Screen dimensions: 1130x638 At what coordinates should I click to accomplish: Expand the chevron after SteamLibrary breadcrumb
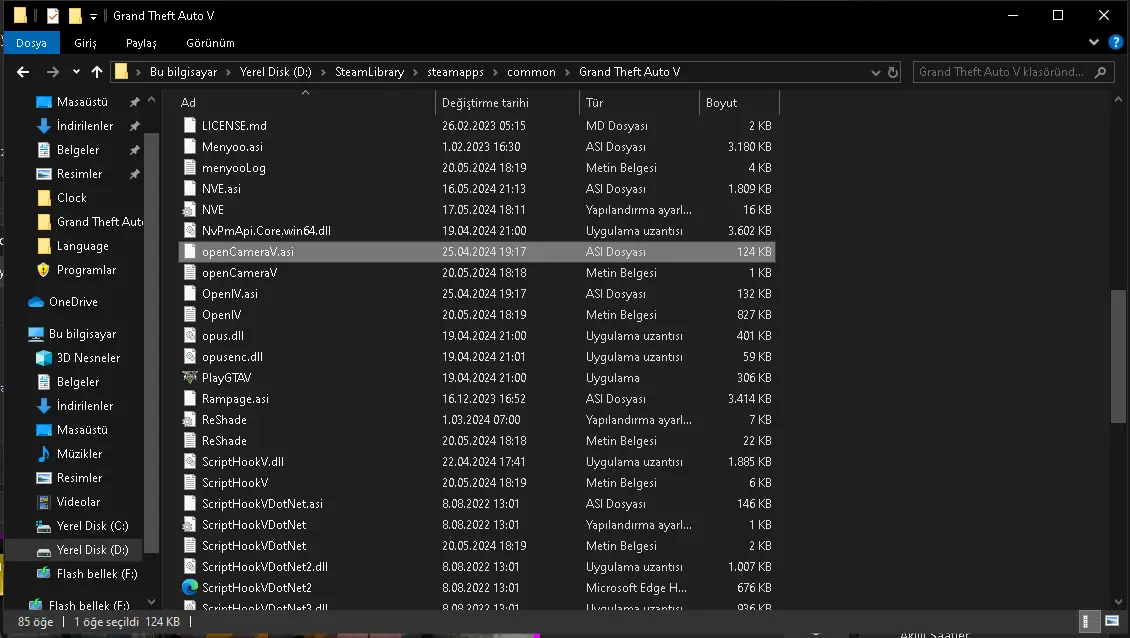coord(416,72)
